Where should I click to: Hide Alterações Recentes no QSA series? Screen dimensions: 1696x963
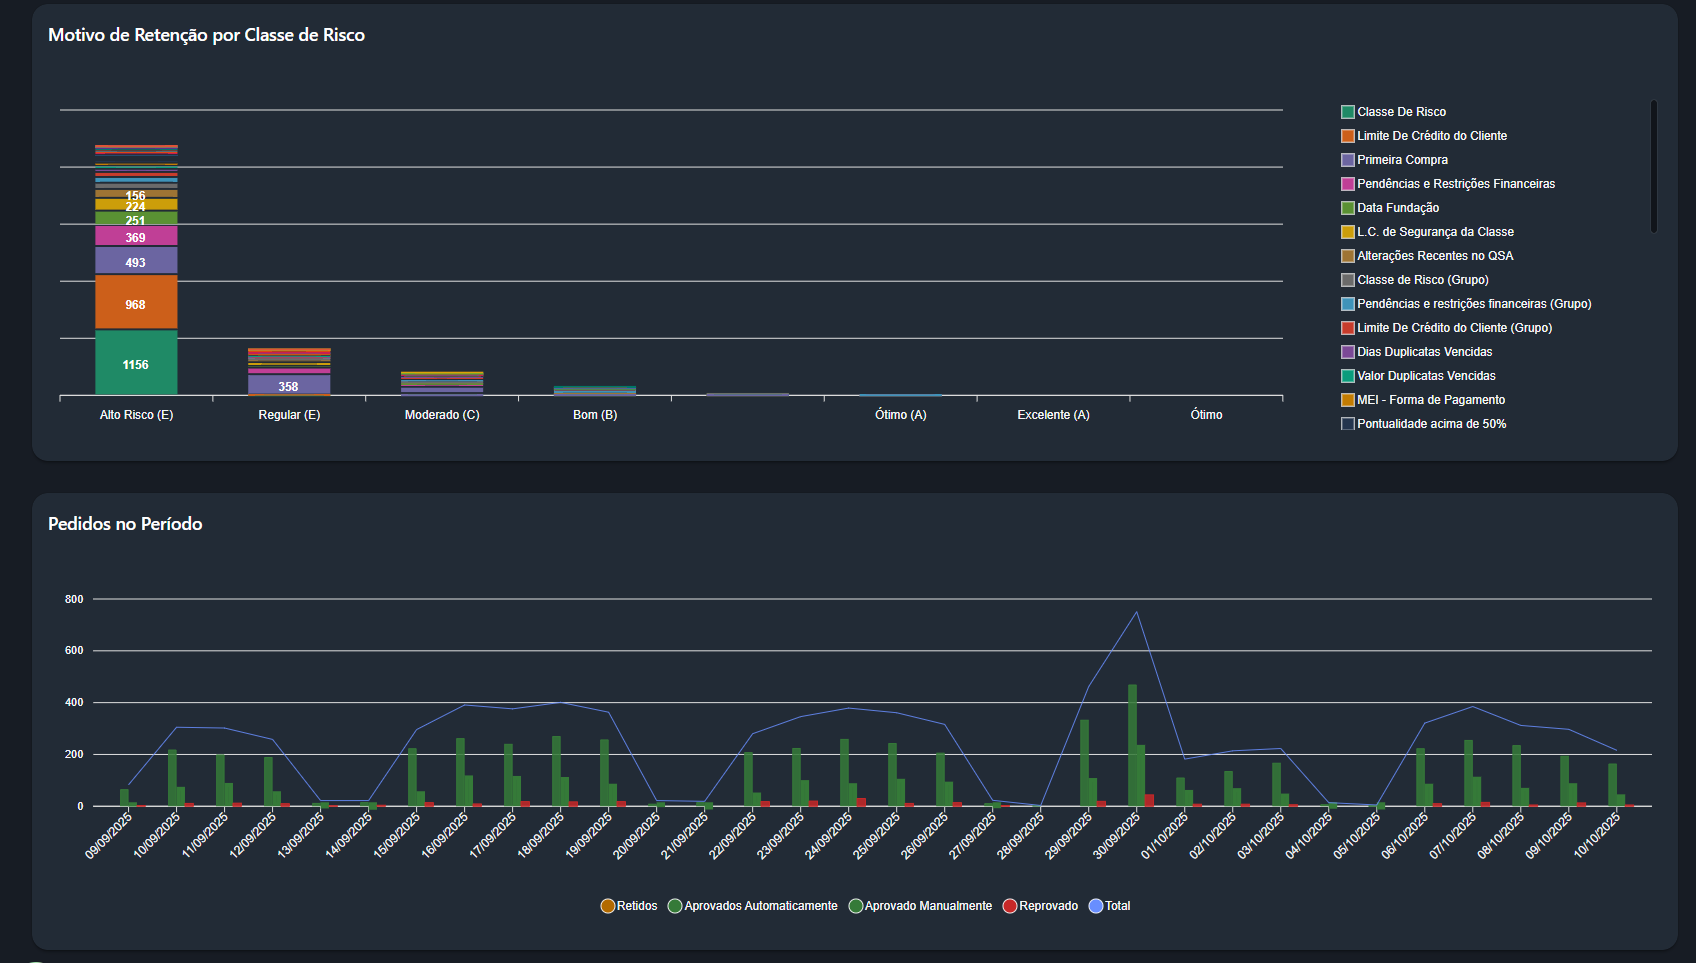1347,256
